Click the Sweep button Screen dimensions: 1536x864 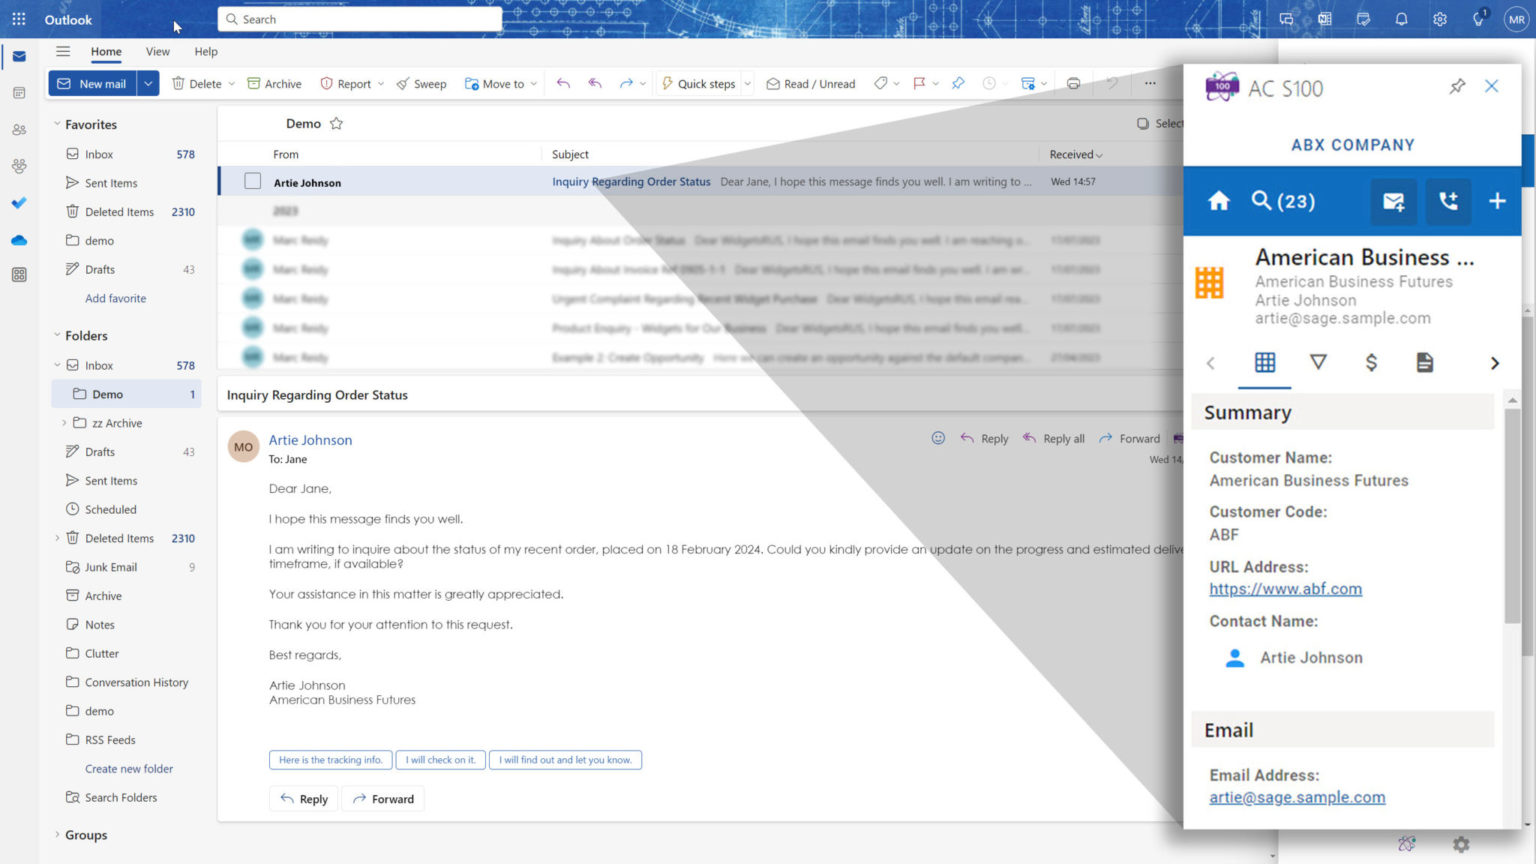[421, 84]
